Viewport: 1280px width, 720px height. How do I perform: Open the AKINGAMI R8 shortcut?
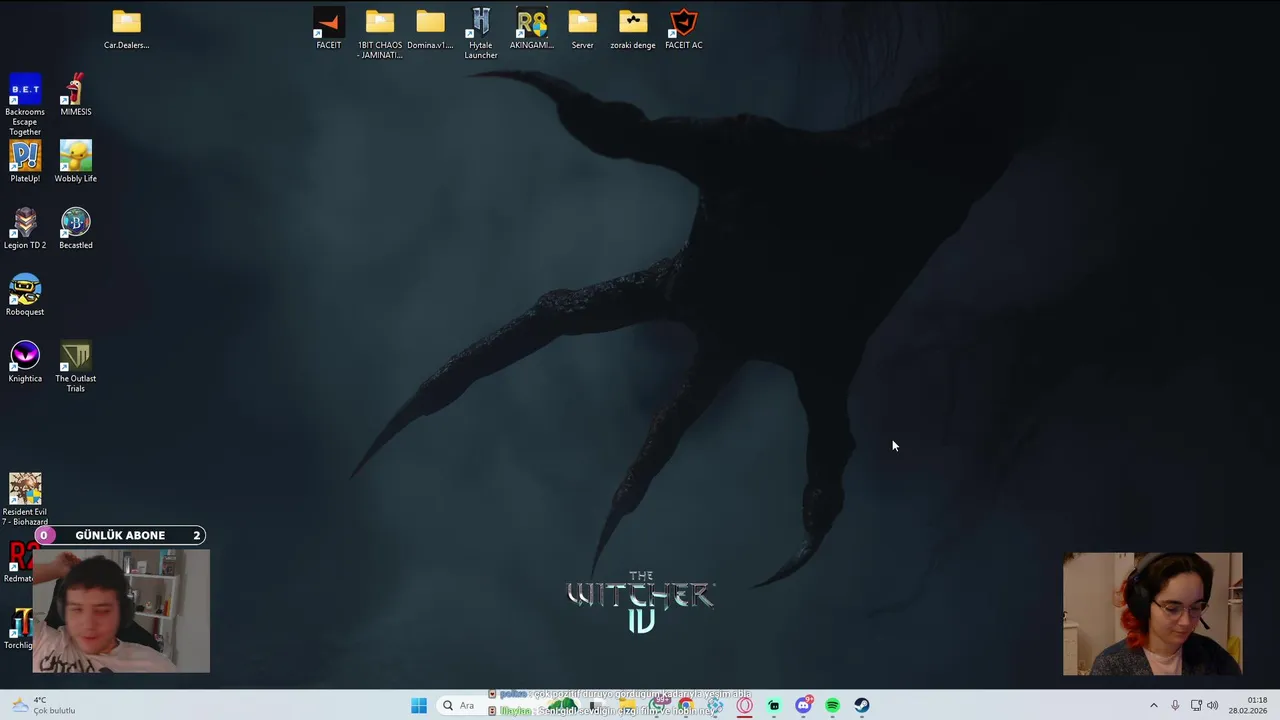[x=531, y=29]
